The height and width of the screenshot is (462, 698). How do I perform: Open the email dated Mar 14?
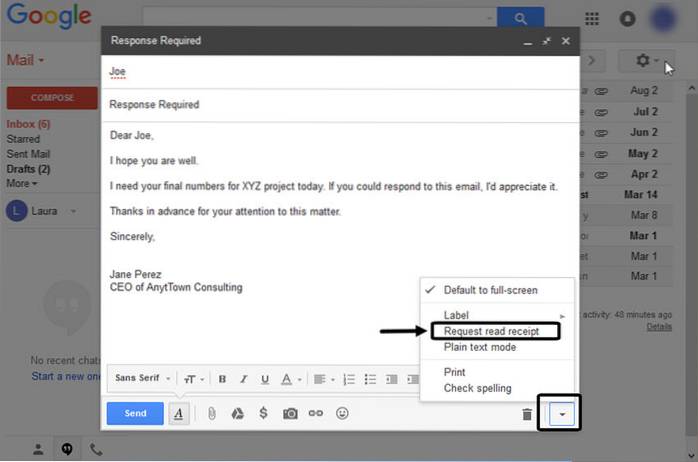pyautogui.click(x=627, y=195)
